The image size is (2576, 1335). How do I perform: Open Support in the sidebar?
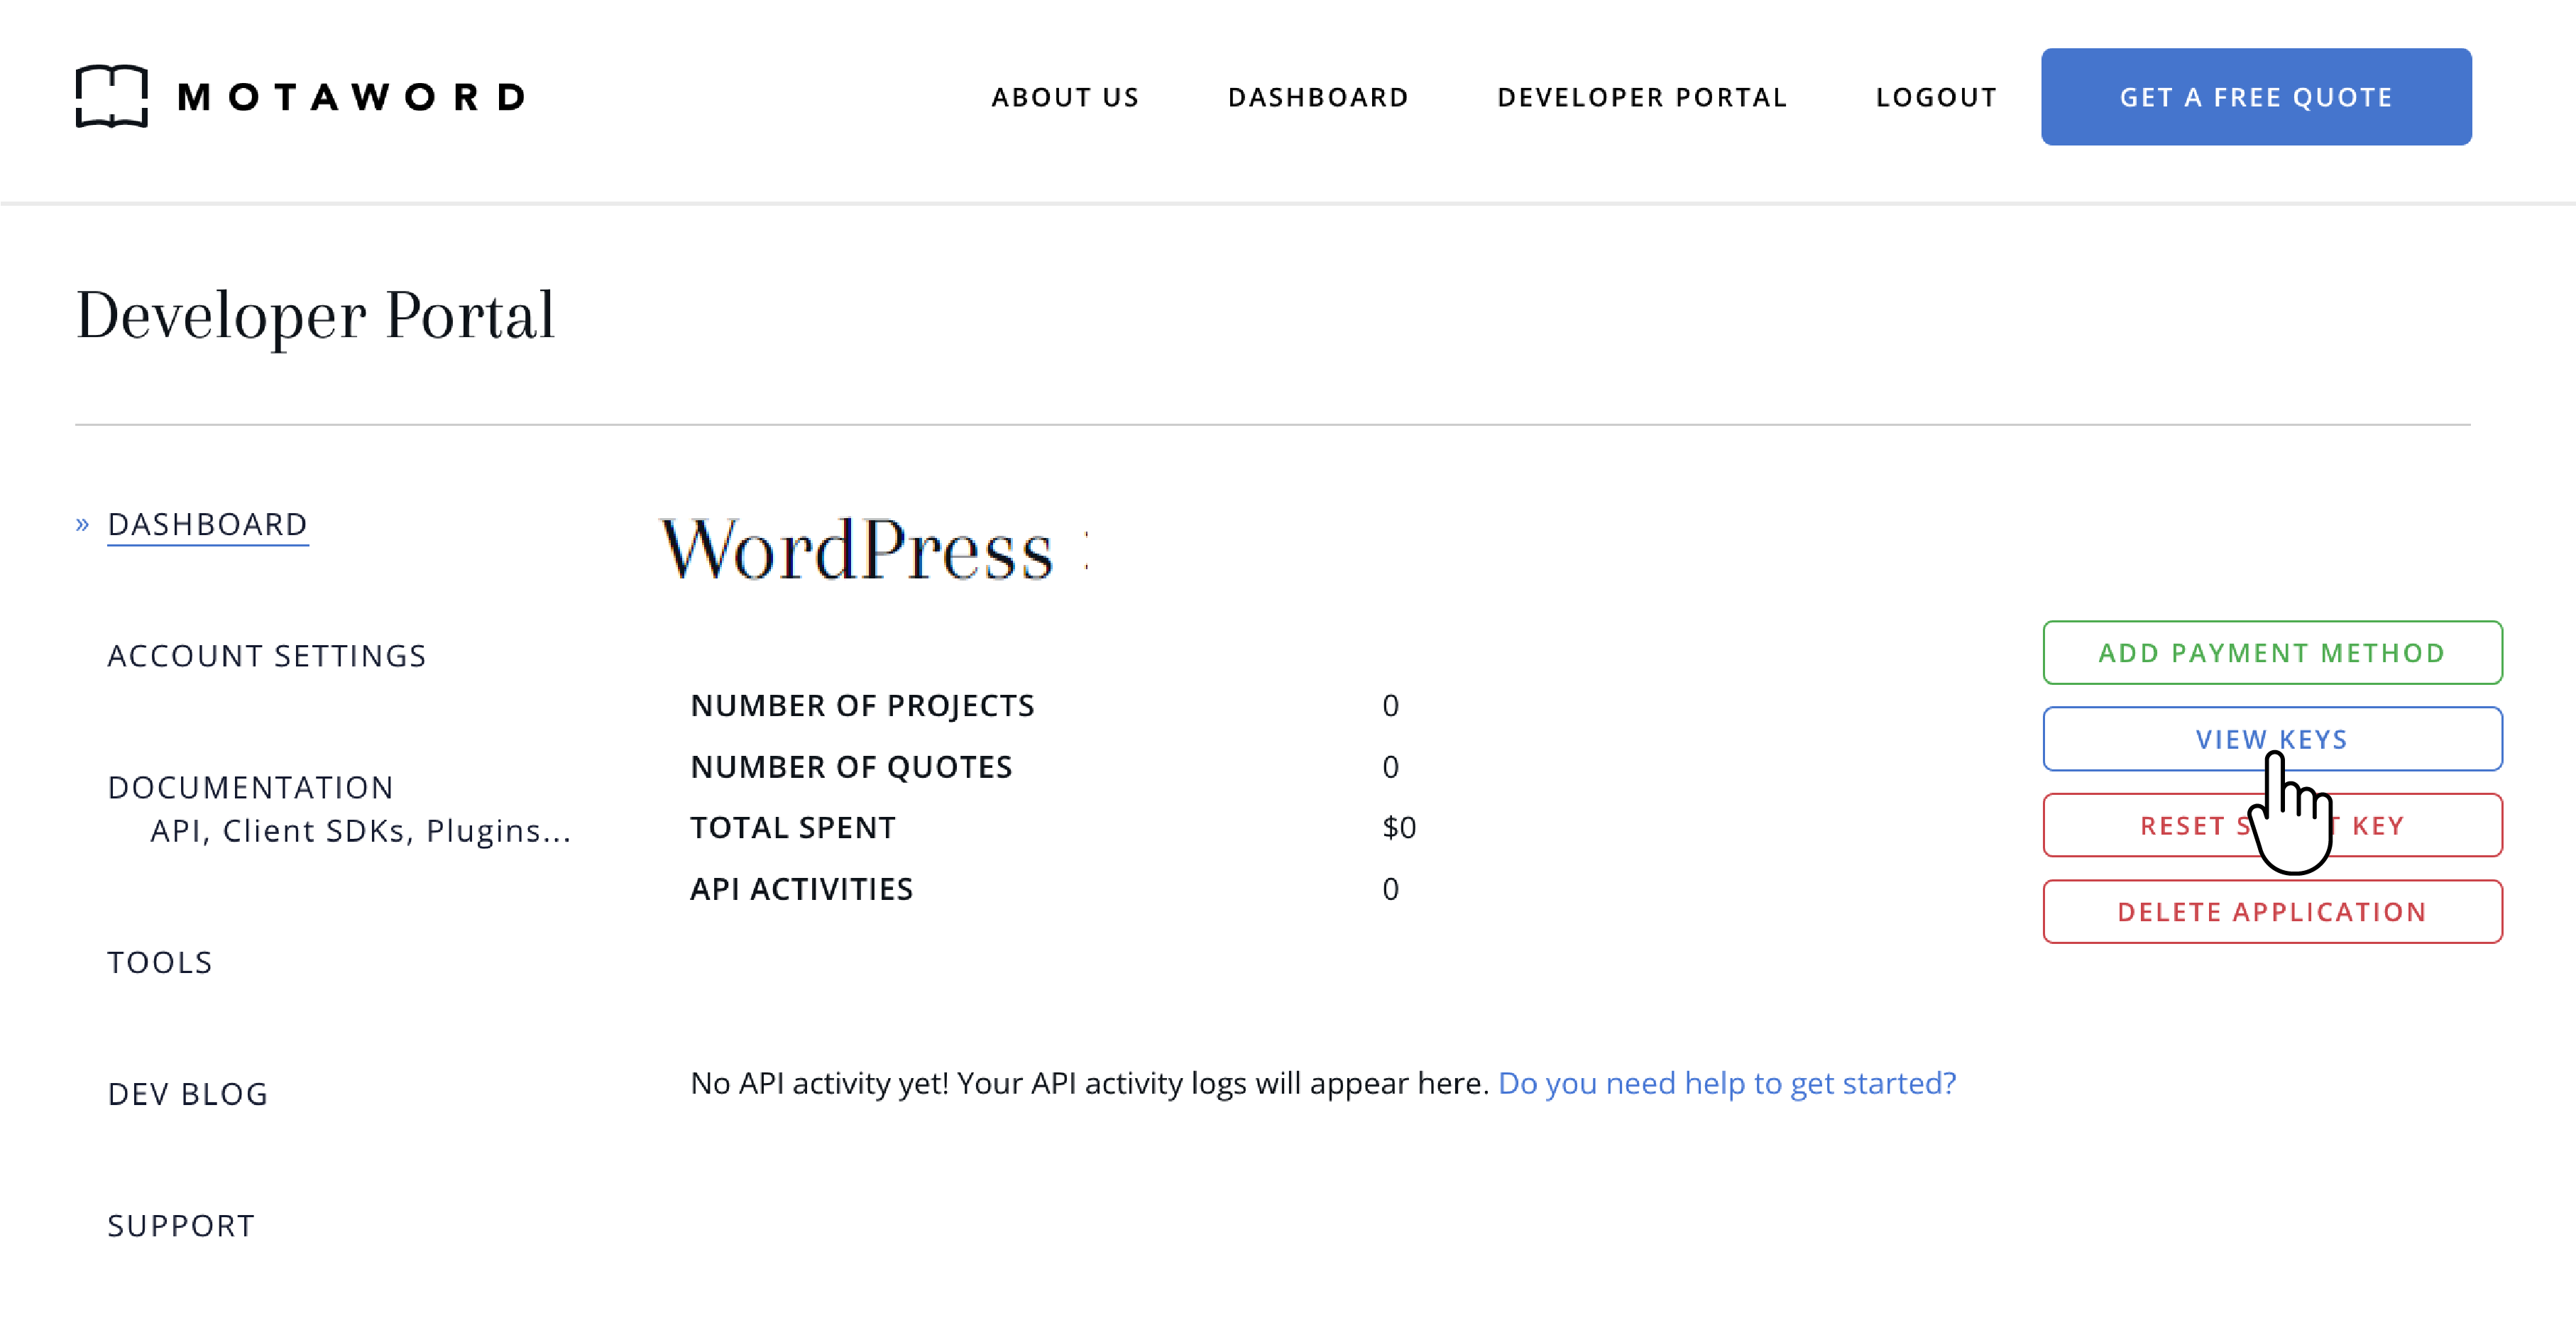tap(181, 1225)
